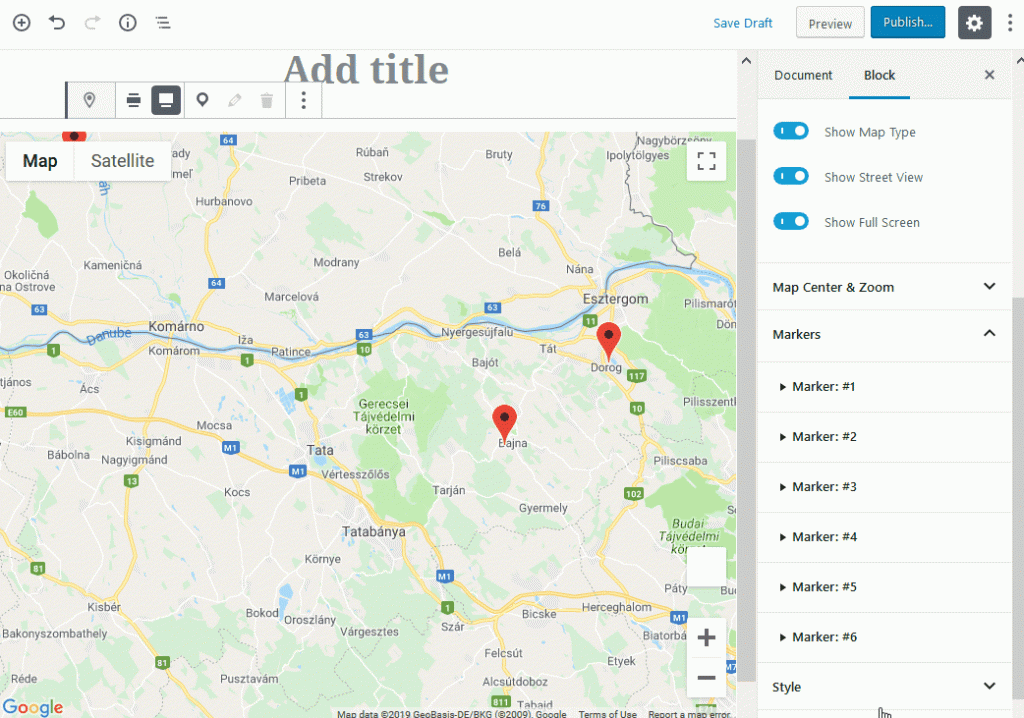Click the Publish button
Viewport: 1024px width, 718px height.
pyautogui.click(x=908, y=22)
